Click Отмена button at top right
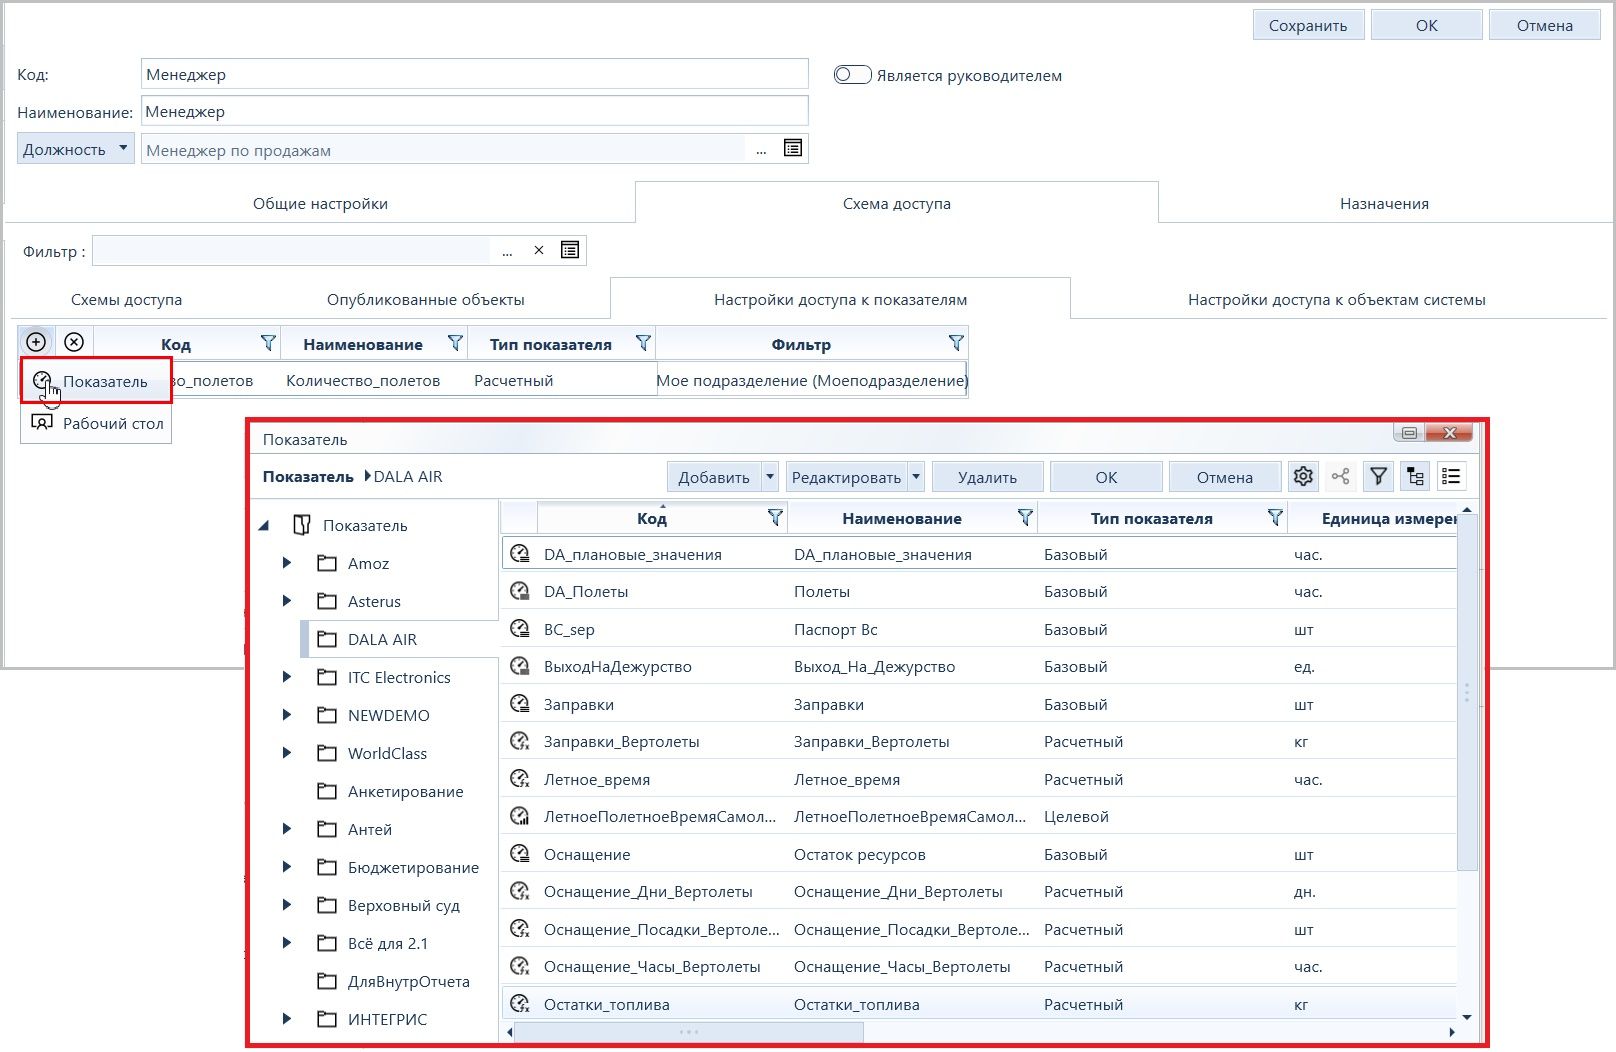Screen dimensions: 1616x1052 click(1544, 25)
